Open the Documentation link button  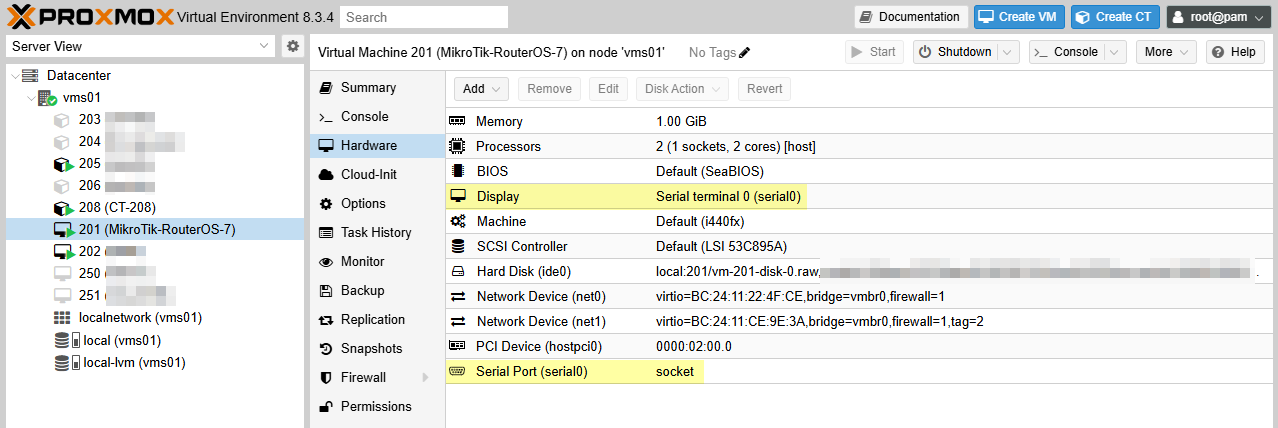[x=910, y=17]
